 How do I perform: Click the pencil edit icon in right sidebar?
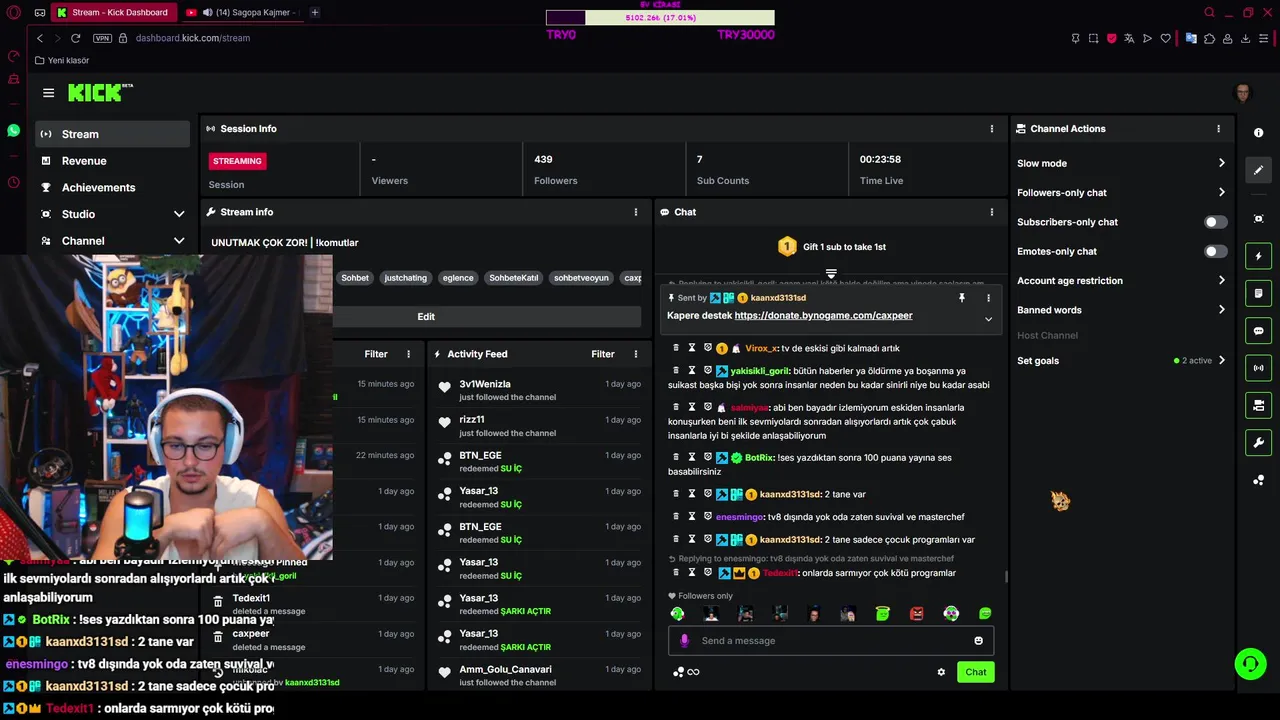coord(1258,170)
